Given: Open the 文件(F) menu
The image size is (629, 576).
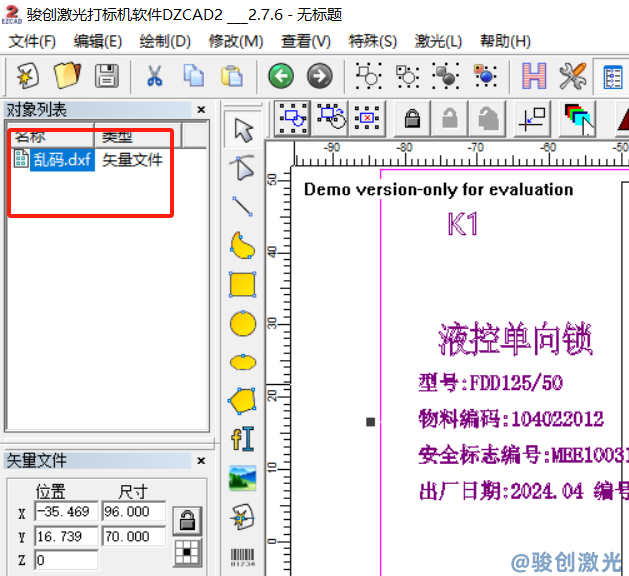Looking at the screenshot, I should coord(32,41).
